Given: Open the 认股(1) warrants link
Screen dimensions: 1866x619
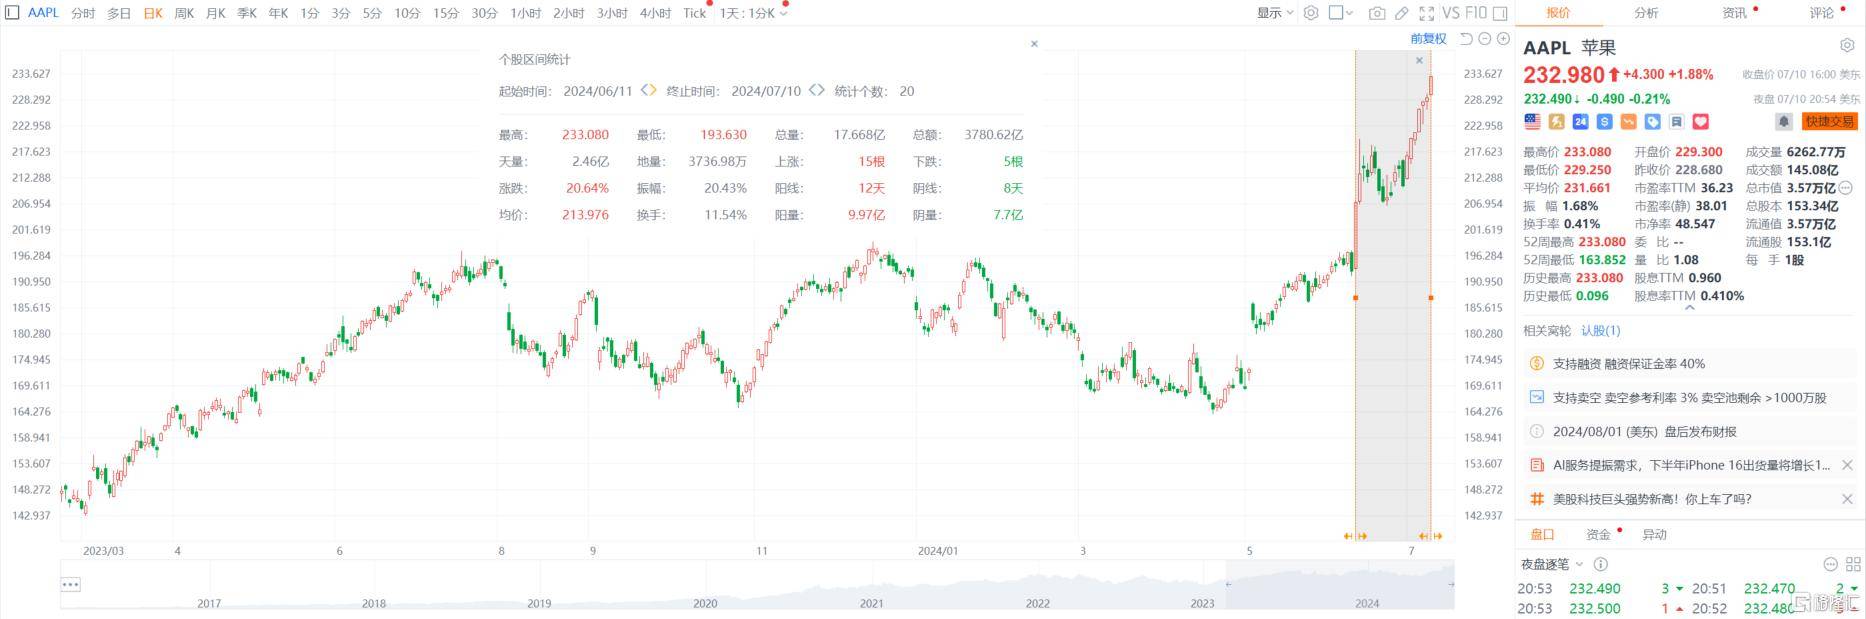Looking at the screenshot, I should [1600, 330].
